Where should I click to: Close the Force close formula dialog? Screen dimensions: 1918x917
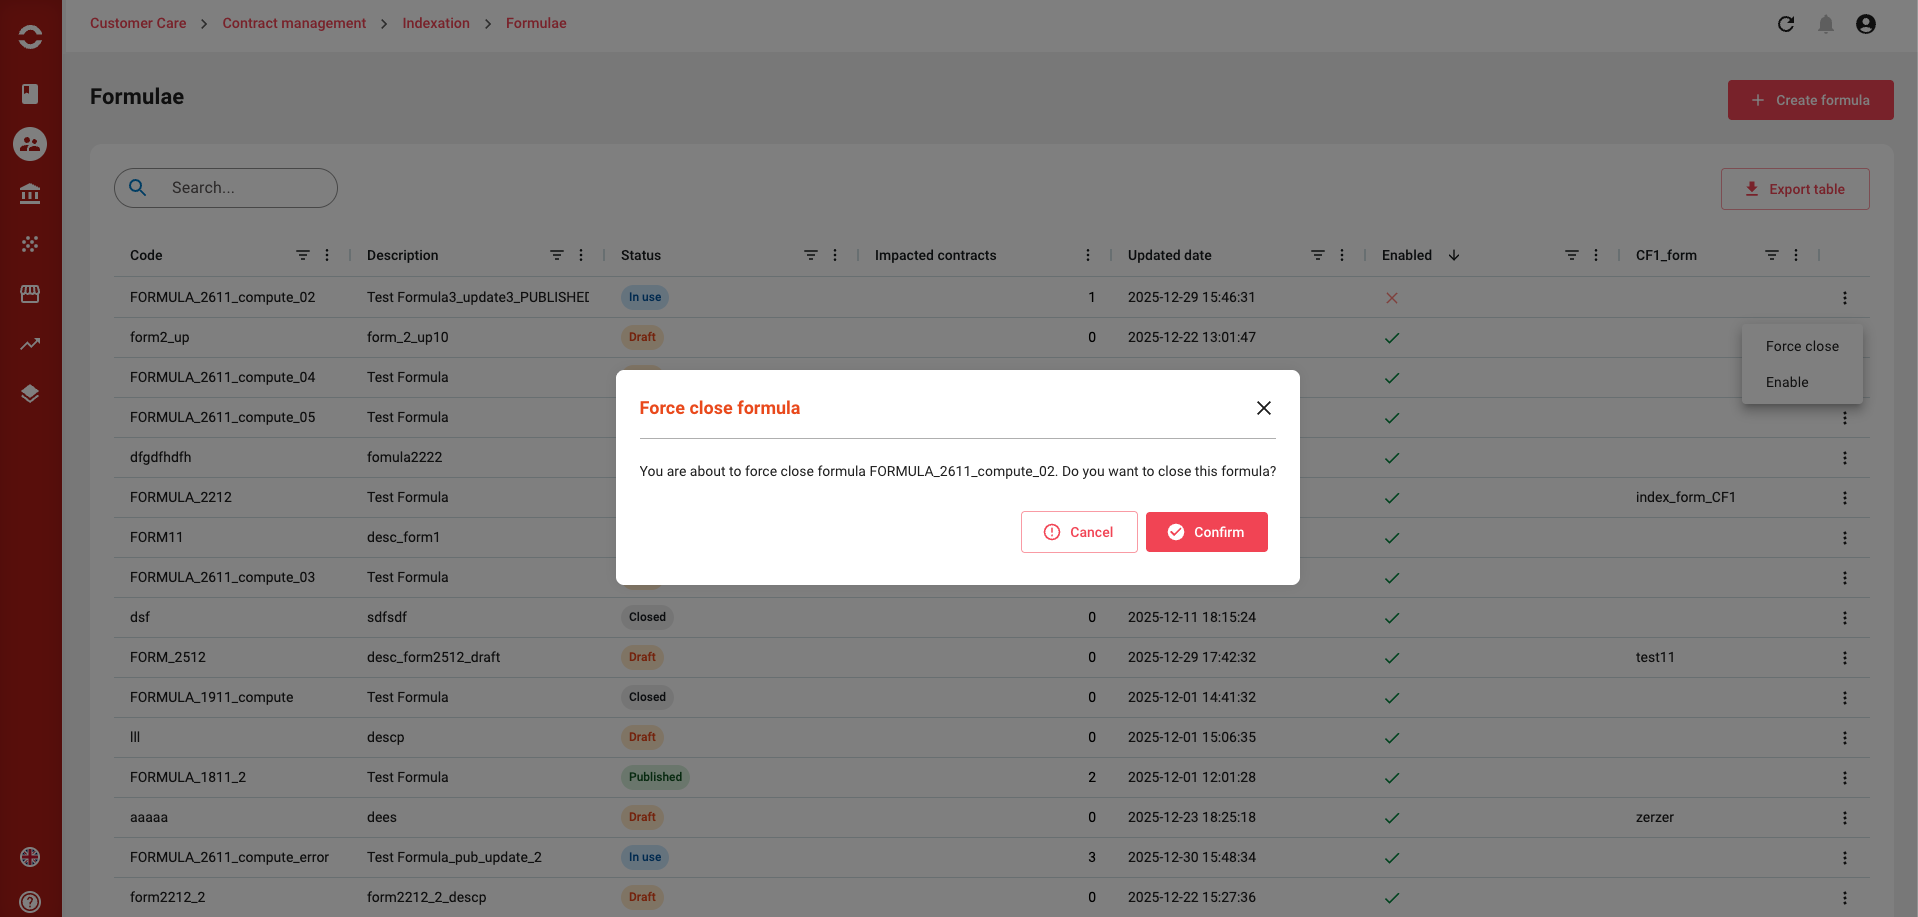click(1264, 408)
